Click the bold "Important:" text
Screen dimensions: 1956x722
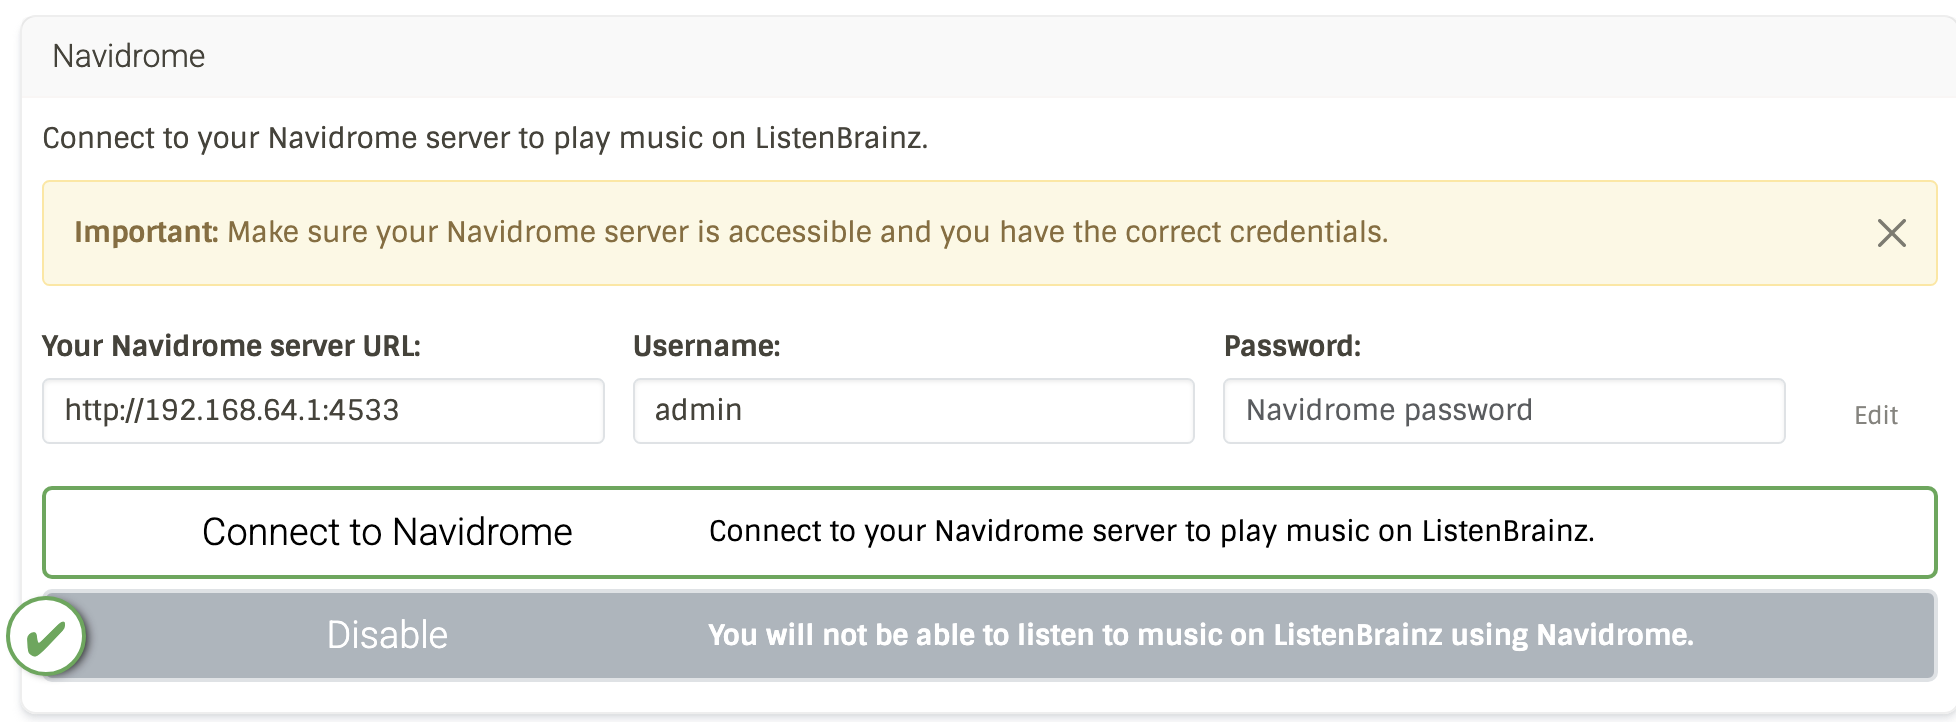click(x=146, y=232)
